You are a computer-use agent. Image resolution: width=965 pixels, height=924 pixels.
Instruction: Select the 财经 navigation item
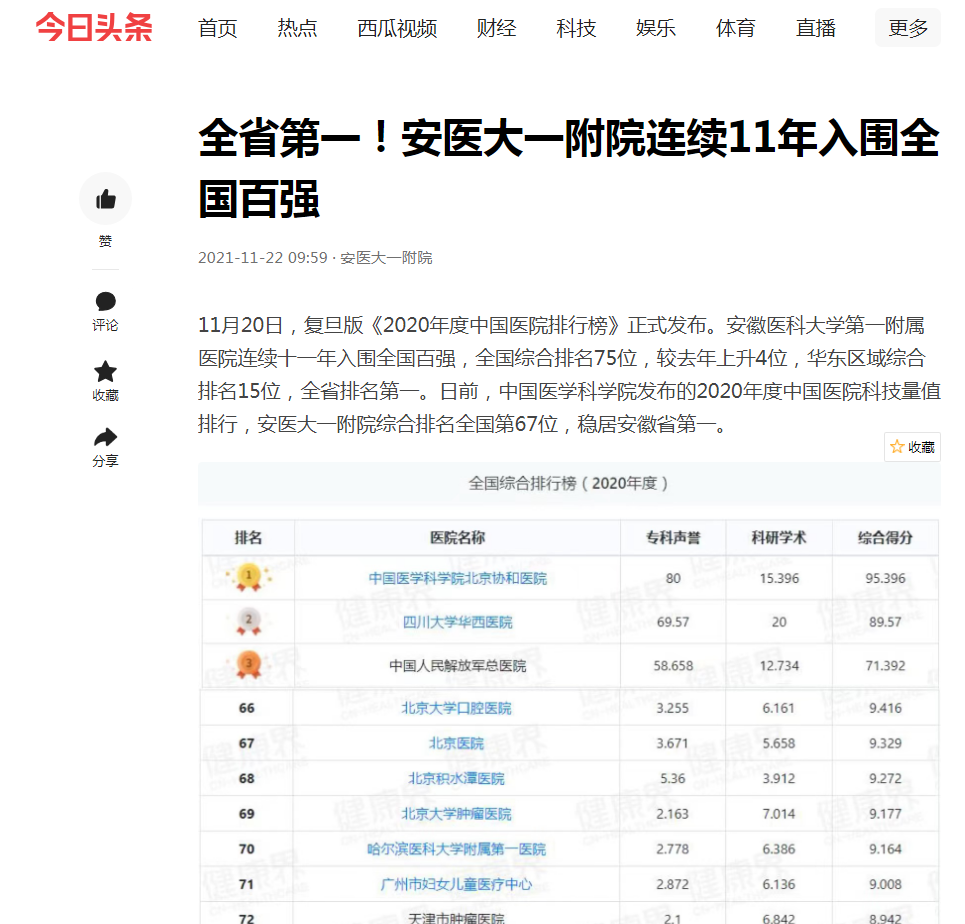coord(497,28)
